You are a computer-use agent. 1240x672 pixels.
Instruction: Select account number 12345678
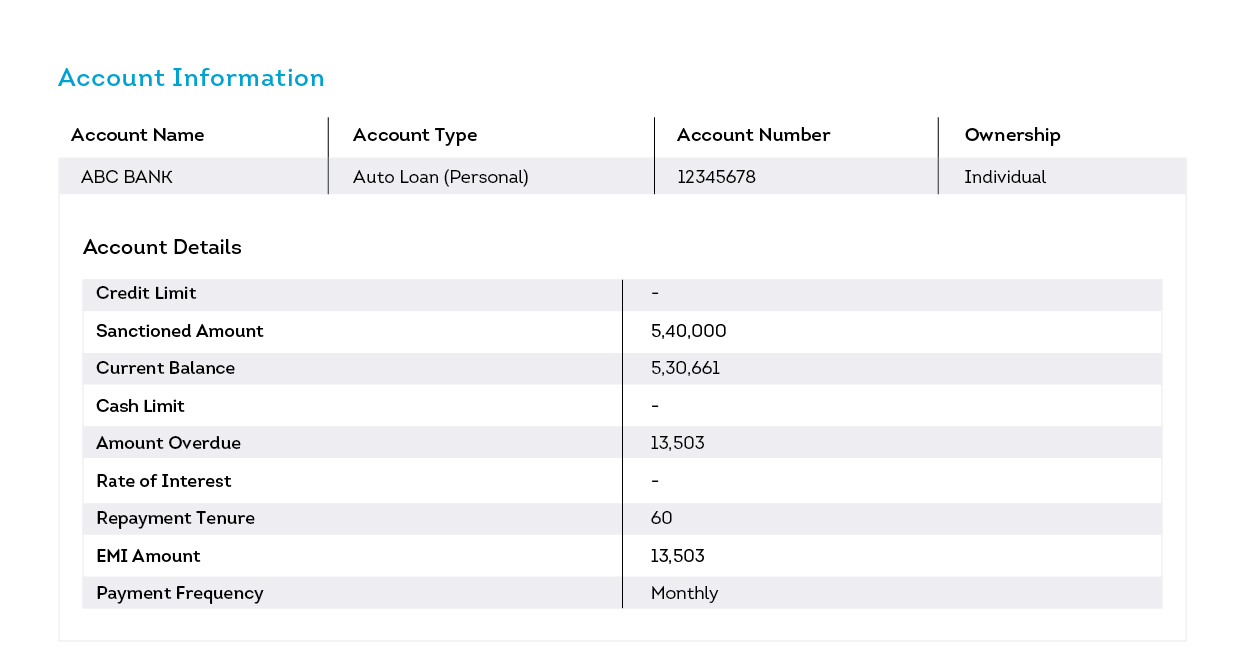pyautogui.click(x=716, y=177)
